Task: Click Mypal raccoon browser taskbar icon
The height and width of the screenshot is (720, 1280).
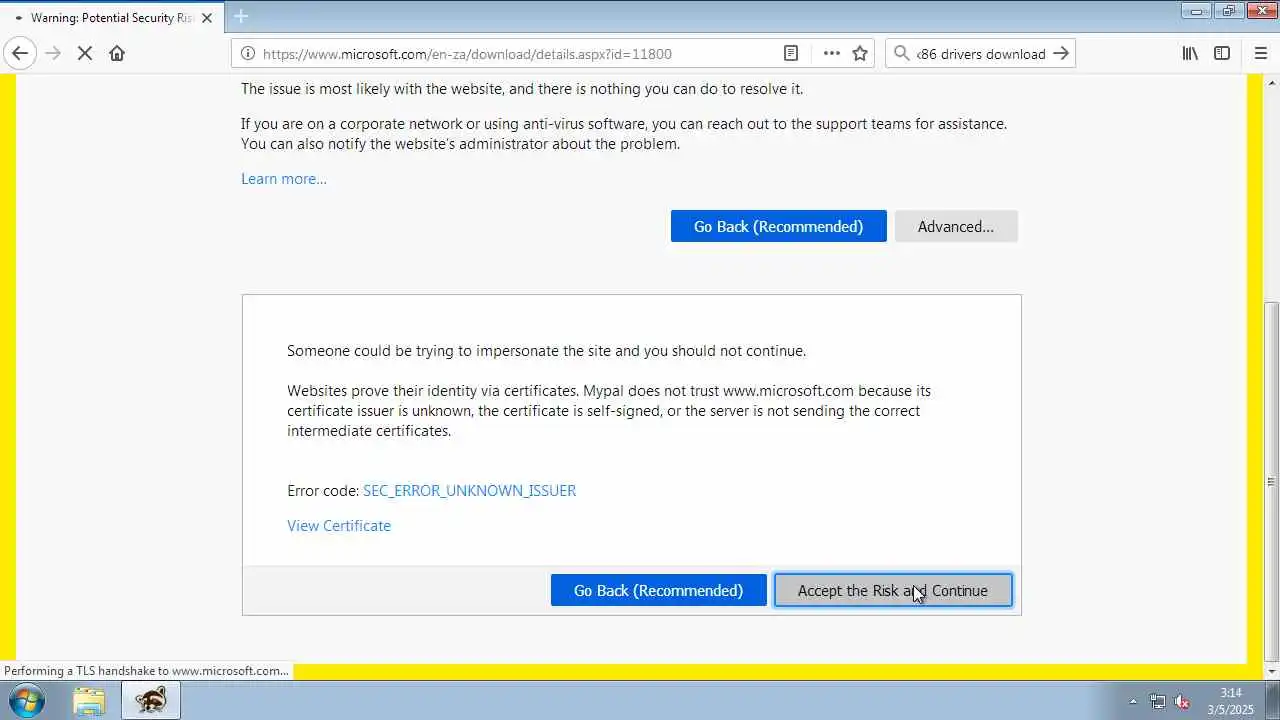Action: click(151, 700)
